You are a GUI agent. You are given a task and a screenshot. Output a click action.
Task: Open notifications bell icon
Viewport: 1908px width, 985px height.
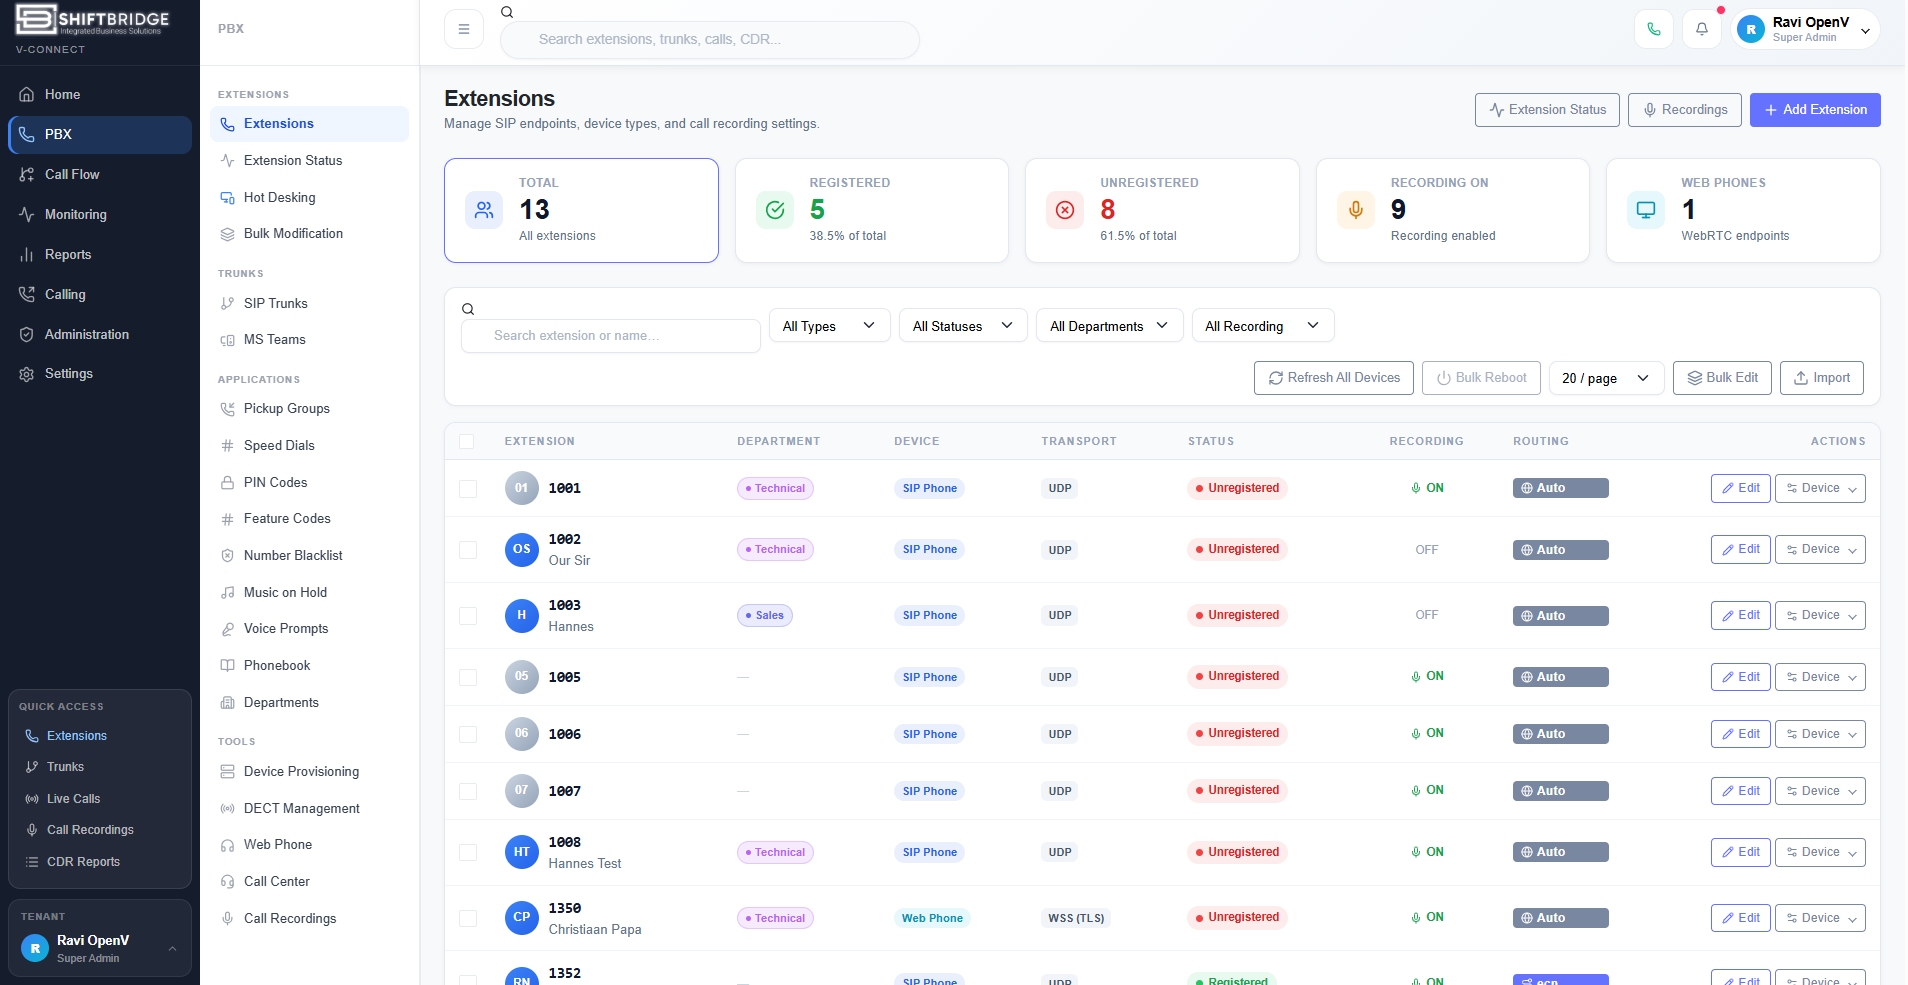(1702, 29)
